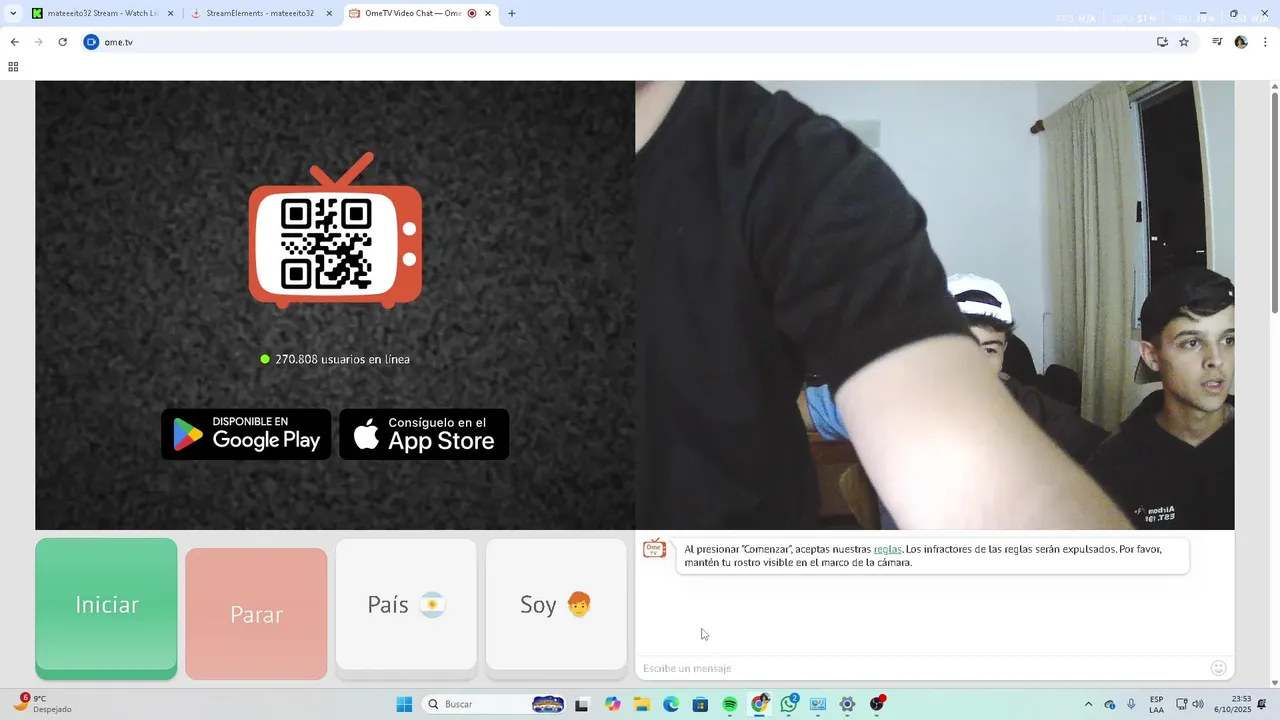Open Copilot from the taskbar
Viewport: 1280px width, 720px height.
point(612,704)
